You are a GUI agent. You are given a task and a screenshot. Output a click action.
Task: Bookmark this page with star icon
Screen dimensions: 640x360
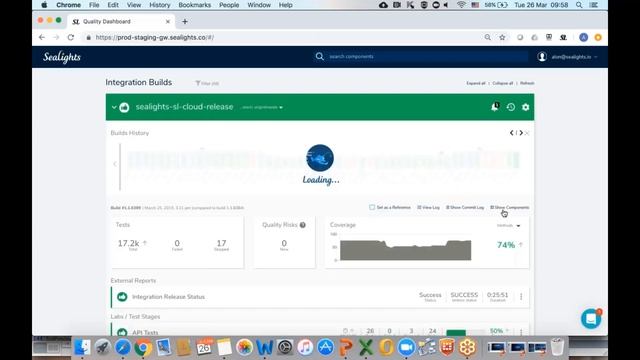[x=502, y=37]
